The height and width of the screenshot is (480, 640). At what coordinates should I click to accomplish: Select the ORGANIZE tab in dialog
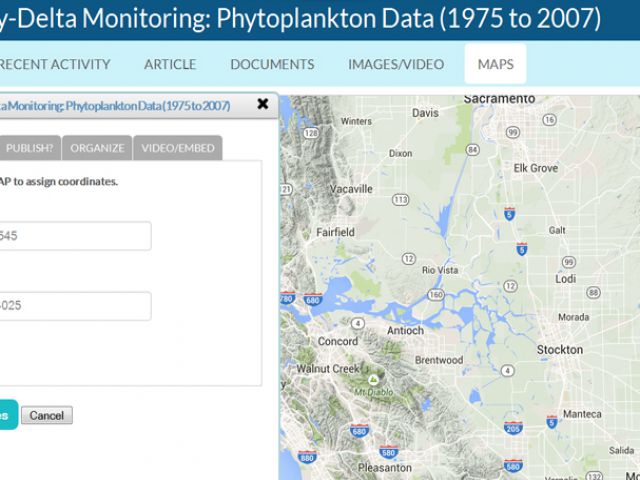pos(97,148)
